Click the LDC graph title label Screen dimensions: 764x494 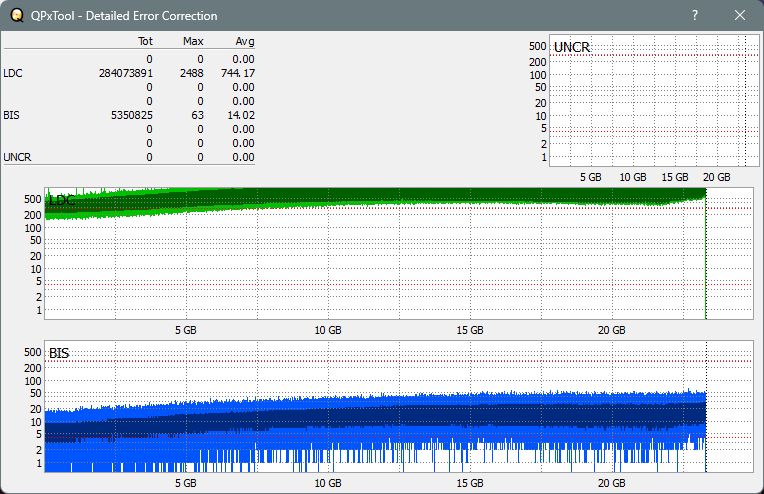tap(61, 200)
